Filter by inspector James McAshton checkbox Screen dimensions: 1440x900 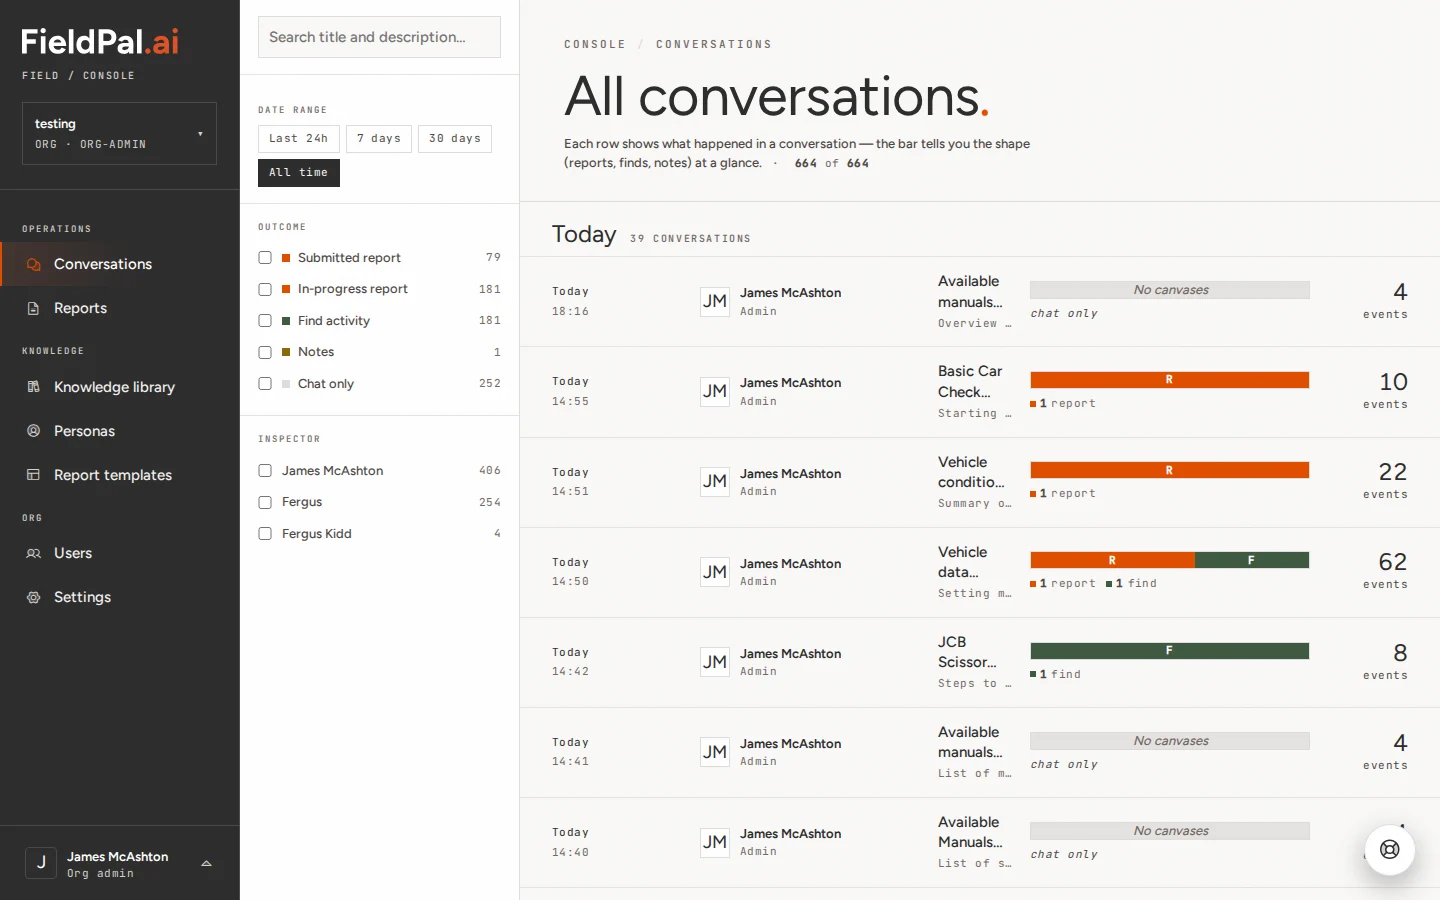265,471
